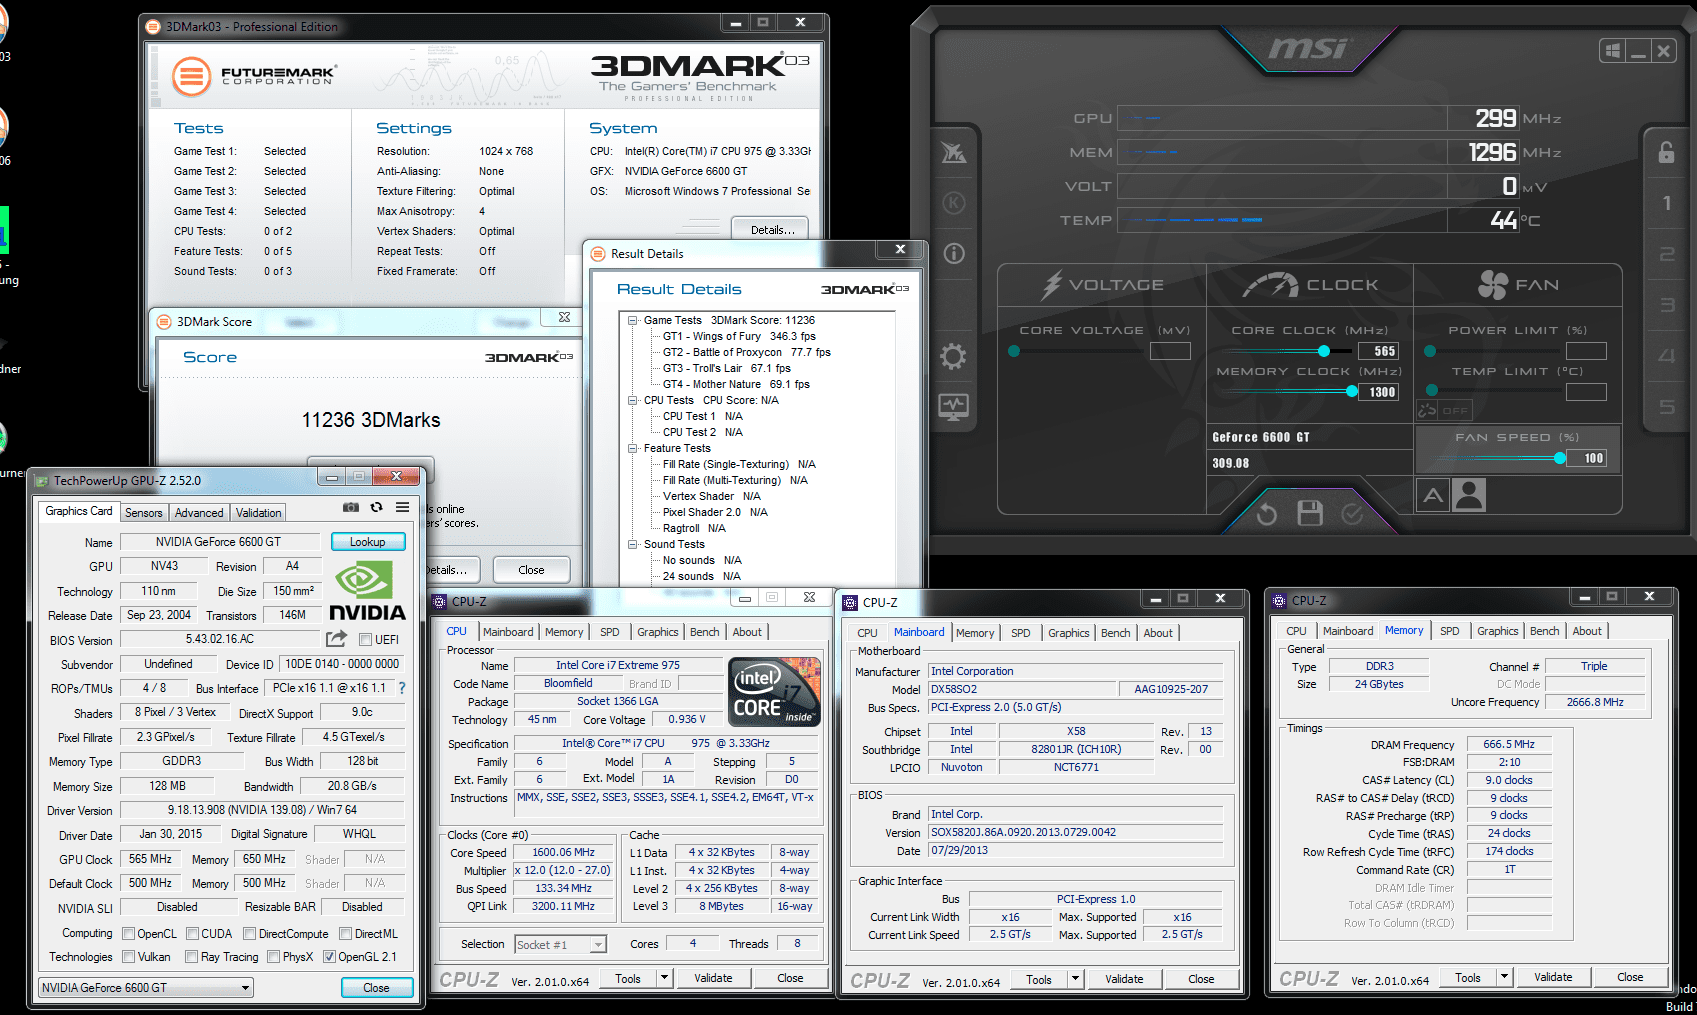Image resolution: width=1697 pixels, height=1015 pixels.
Task: Select Afterburner profile slot 3
Action: pyautogui.click(x=1666, y=305)
